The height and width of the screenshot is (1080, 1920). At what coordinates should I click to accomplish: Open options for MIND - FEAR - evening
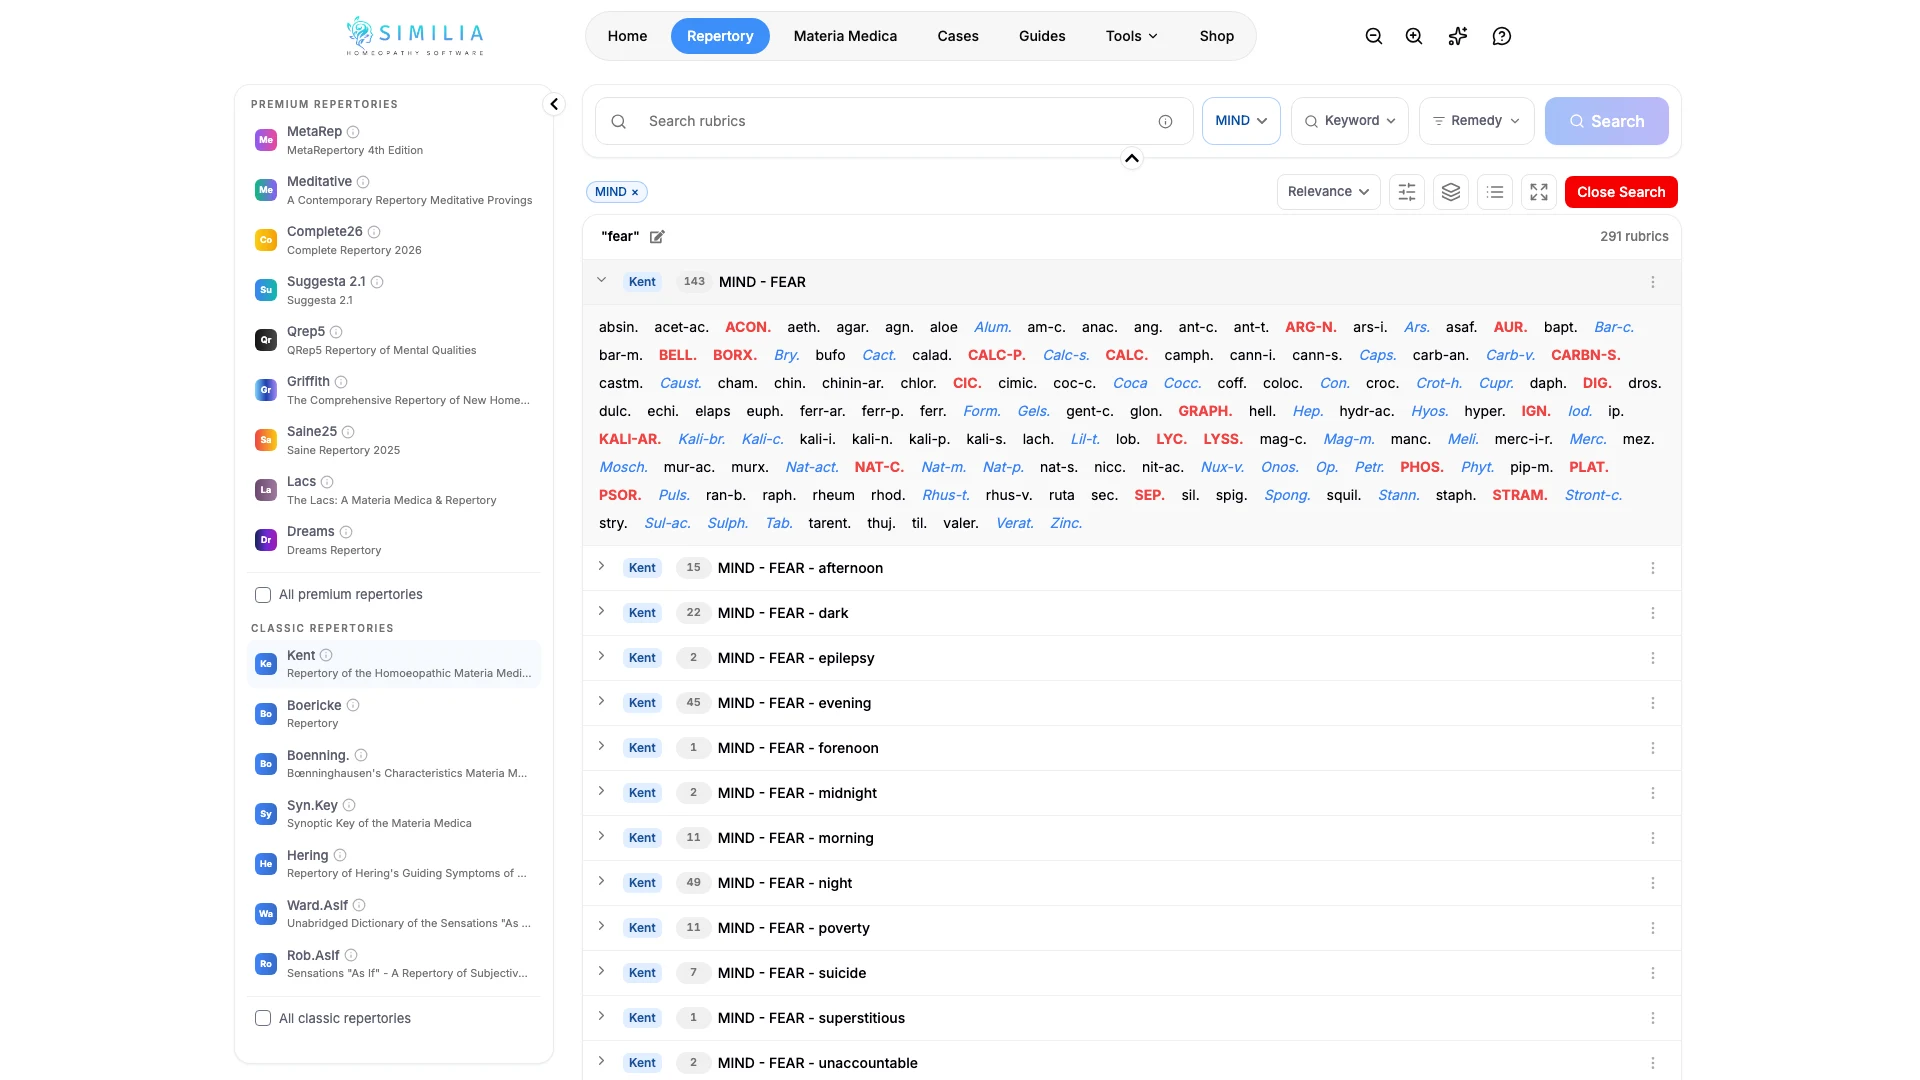1653,703
